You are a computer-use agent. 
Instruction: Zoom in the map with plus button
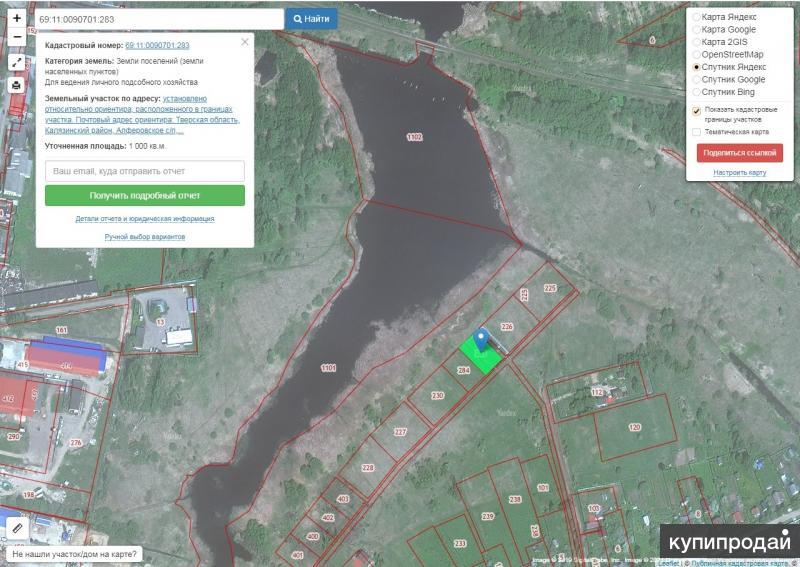point(17,18)
